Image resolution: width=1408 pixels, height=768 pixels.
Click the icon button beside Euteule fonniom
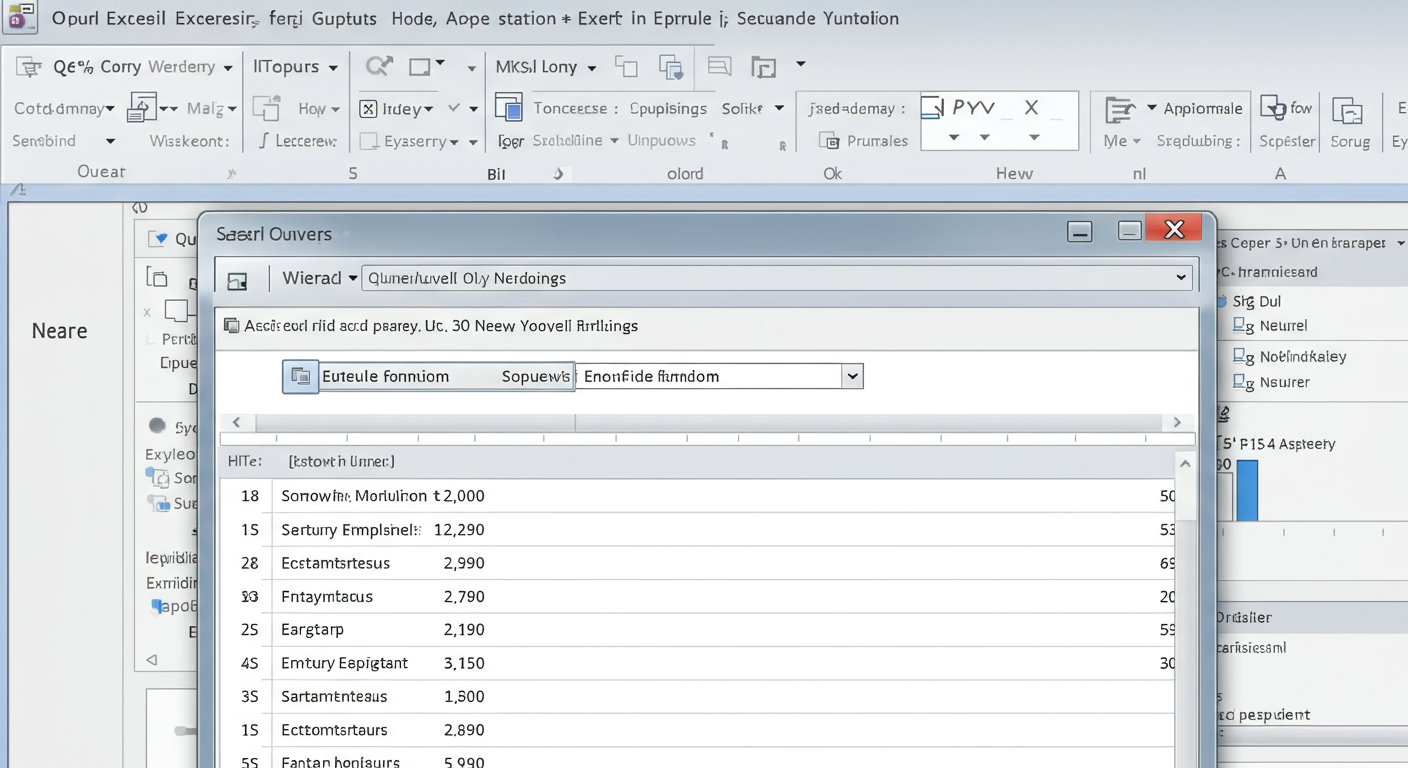[x=300, y=377]
